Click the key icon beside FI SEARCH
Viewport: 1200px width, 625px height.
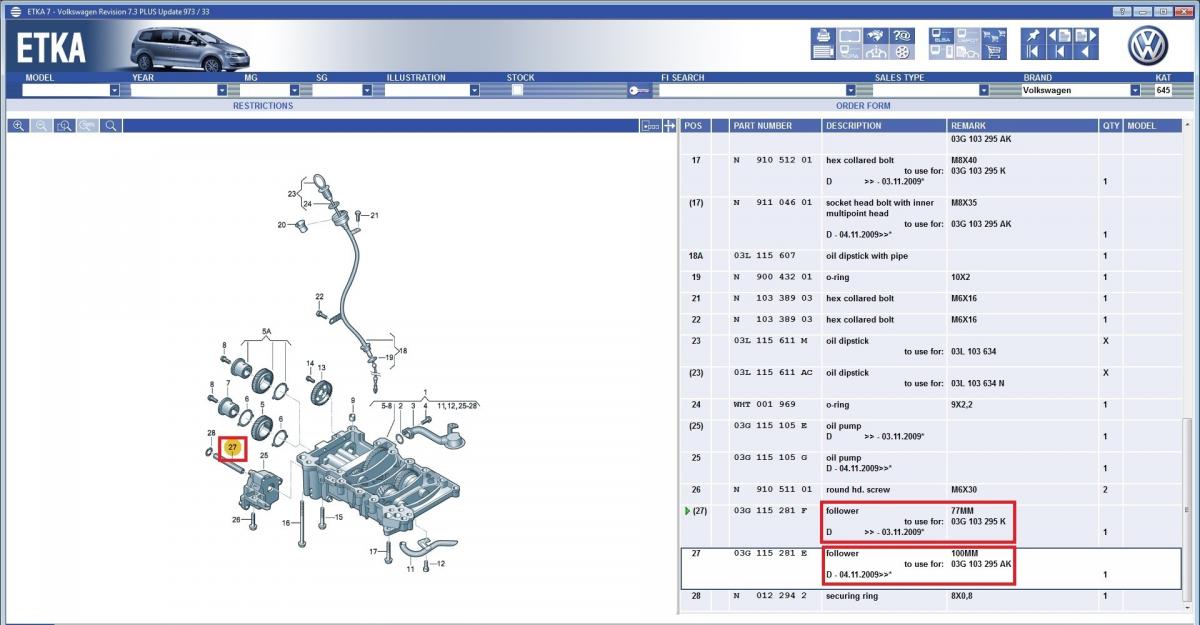(640, 90)
